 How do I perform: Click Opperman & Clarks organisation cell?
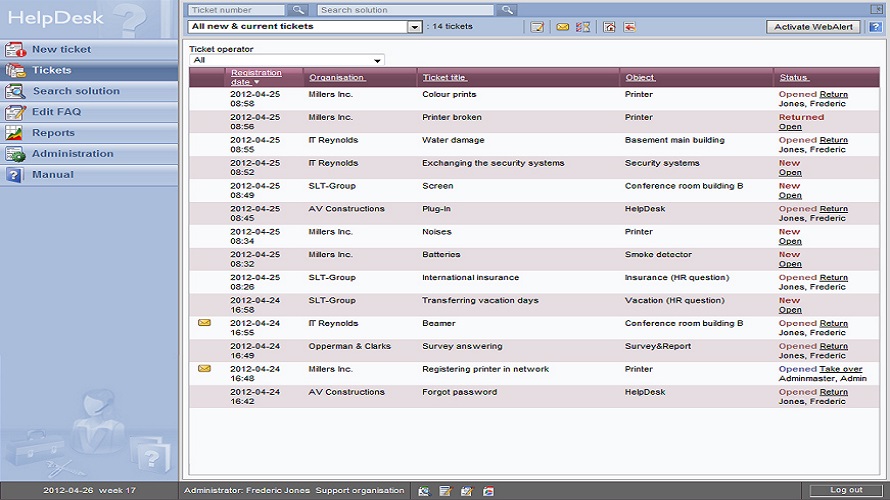(x=350, y=346)
